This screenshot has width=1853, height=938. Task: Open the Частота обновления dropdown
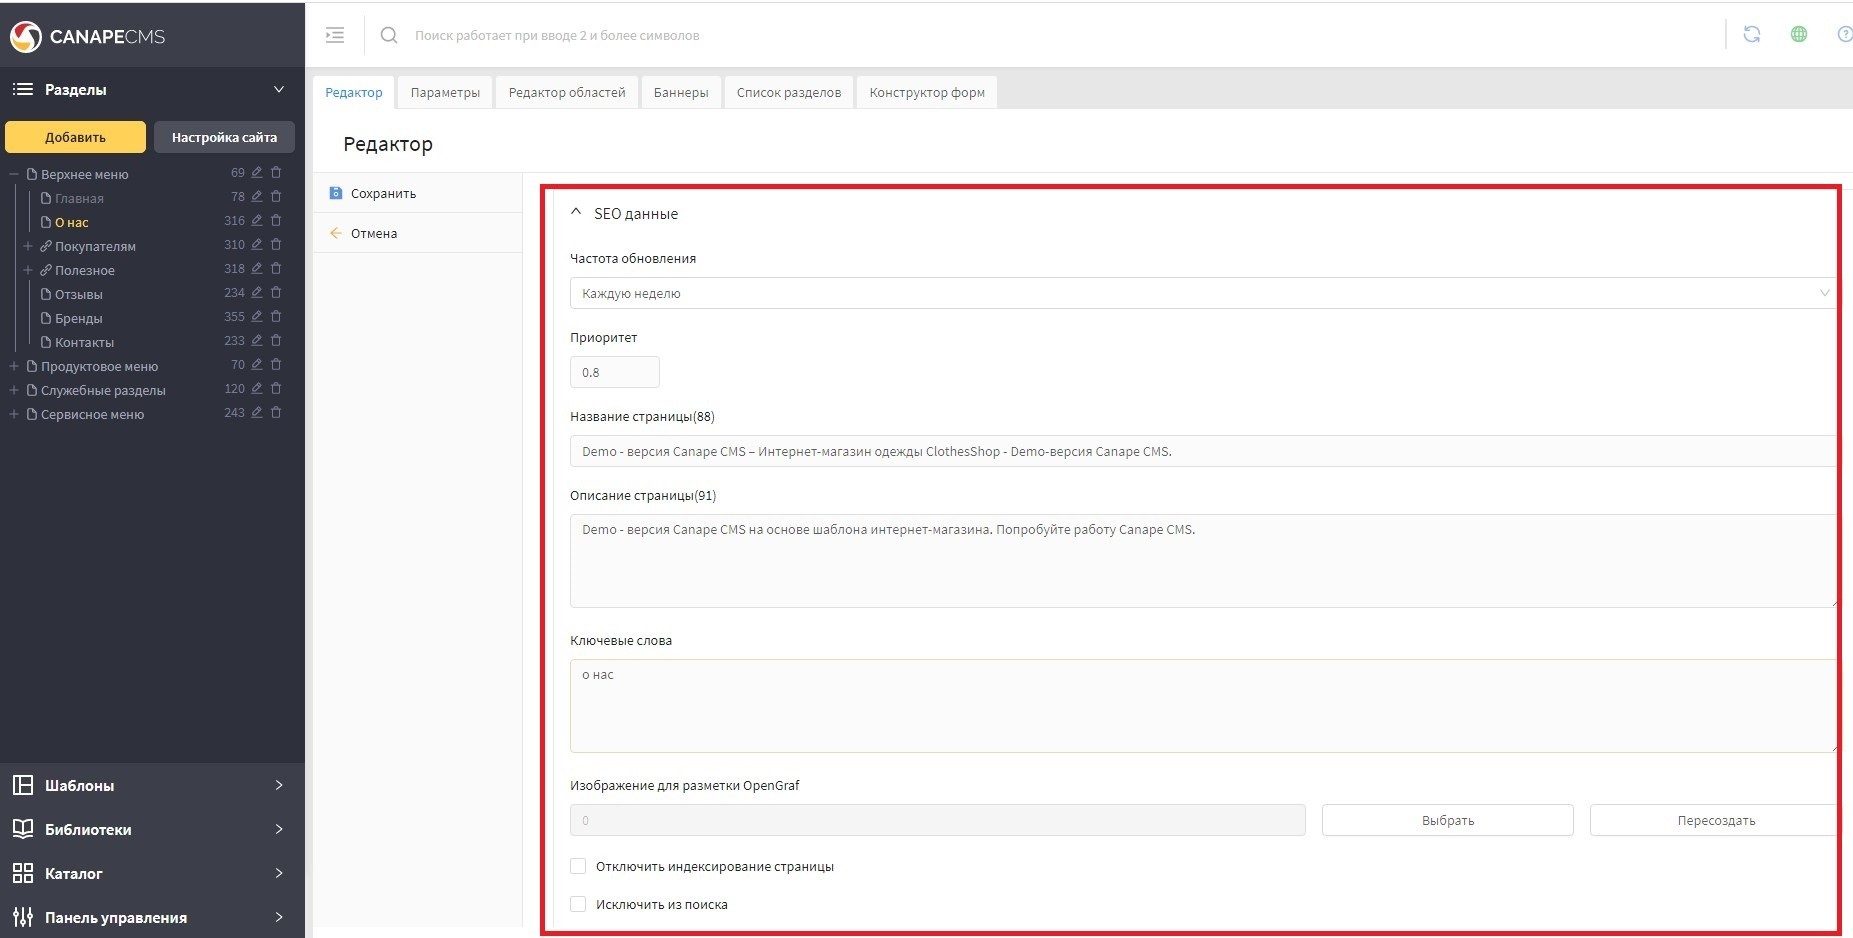[x=1201, y=293]
